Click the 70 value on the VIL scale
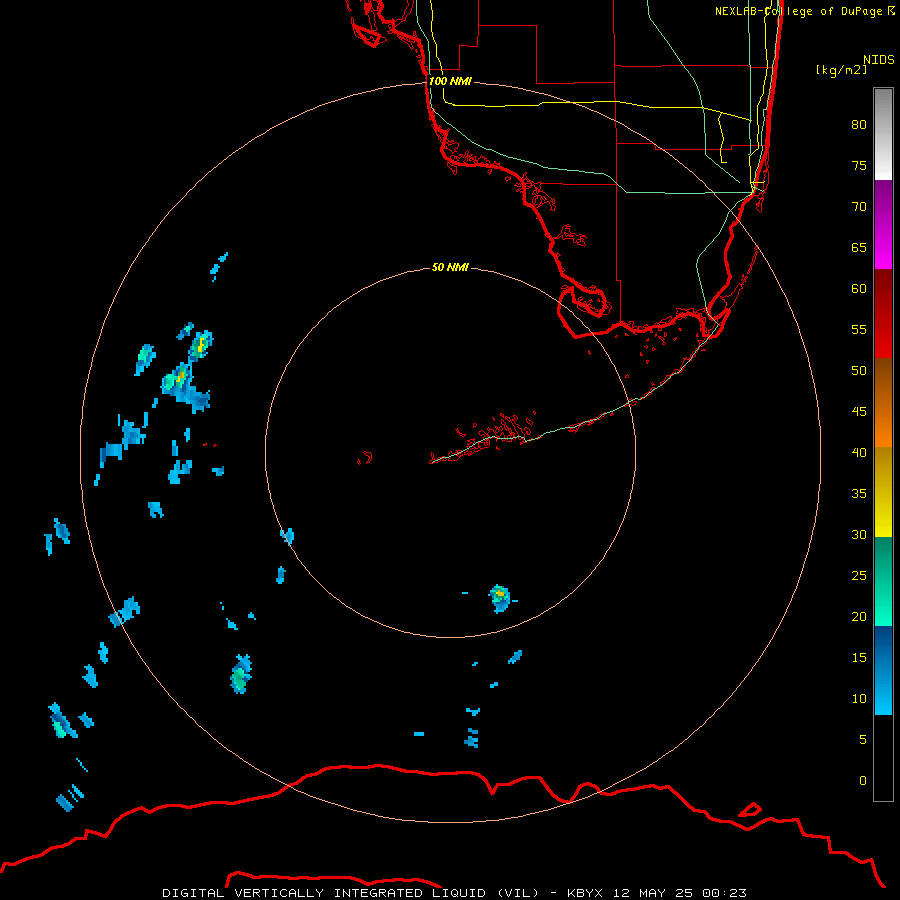The width and height of the screenshot is (900, 900). click(x=859, y=207)
